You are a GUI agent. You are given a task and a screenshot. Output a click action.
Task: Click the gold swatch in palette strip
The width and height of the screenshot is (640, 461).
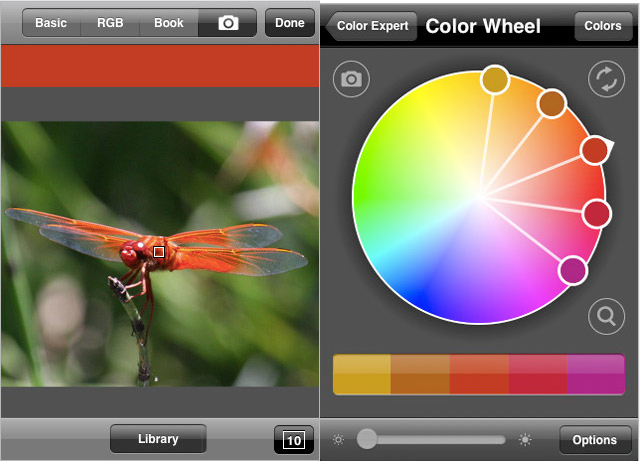click(362, 374)
